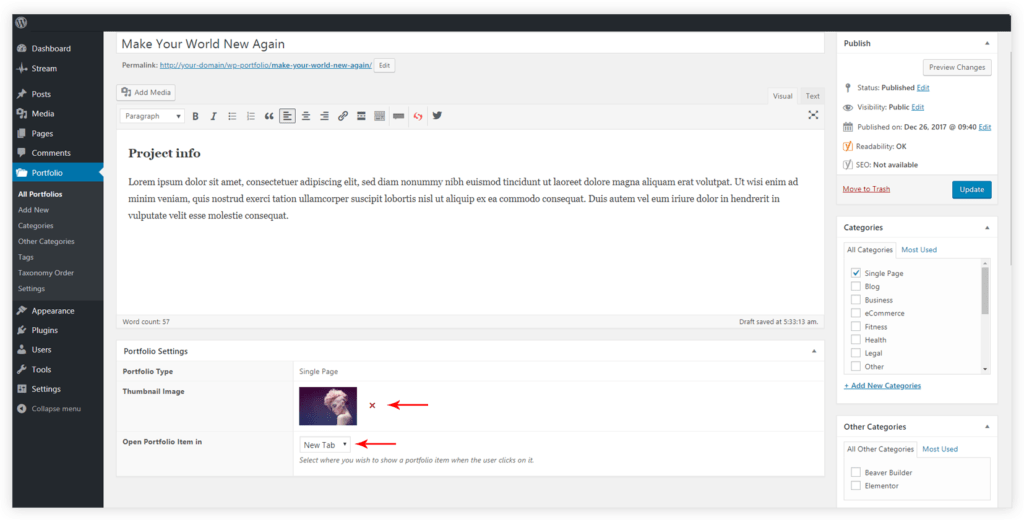Click the insert link icon
The image size is (1024, 520).
tap(343, 116)
